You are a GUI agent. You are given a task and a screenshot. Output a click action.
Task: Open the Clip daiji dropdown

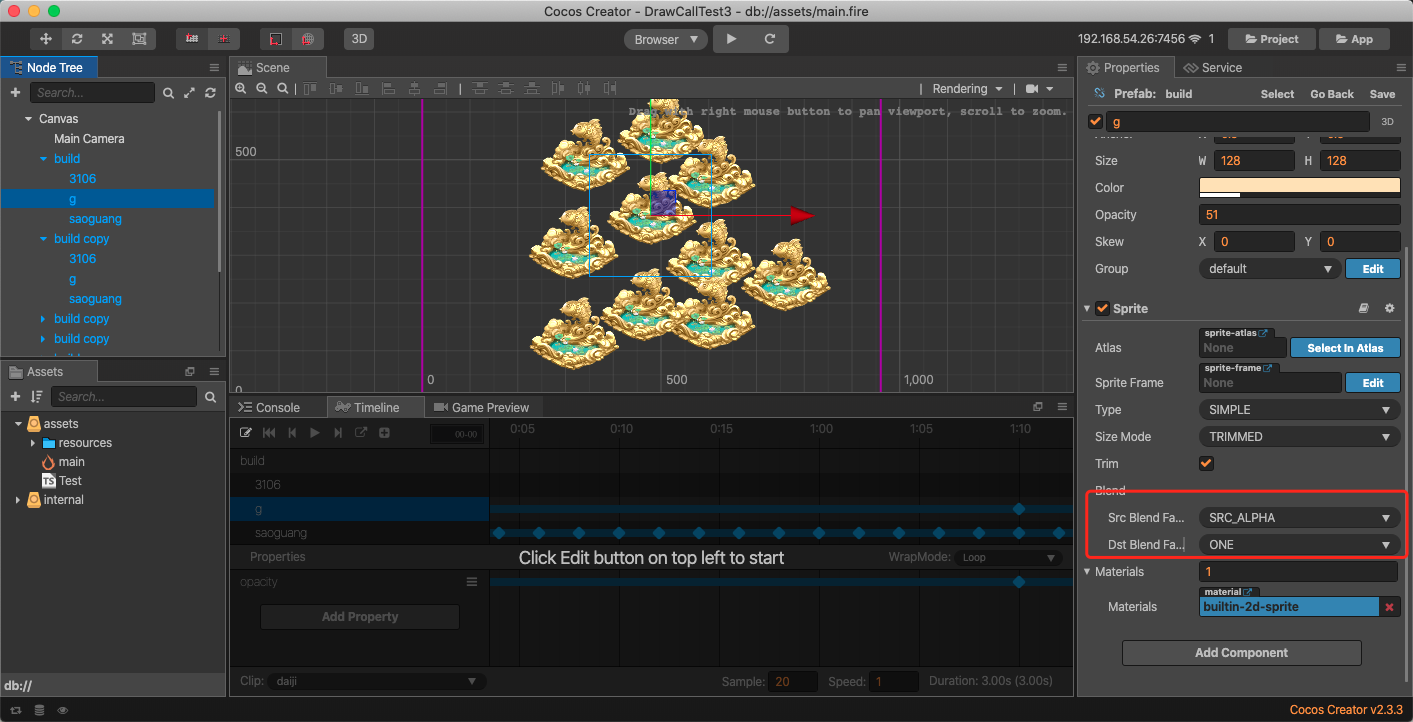(376, 681)
